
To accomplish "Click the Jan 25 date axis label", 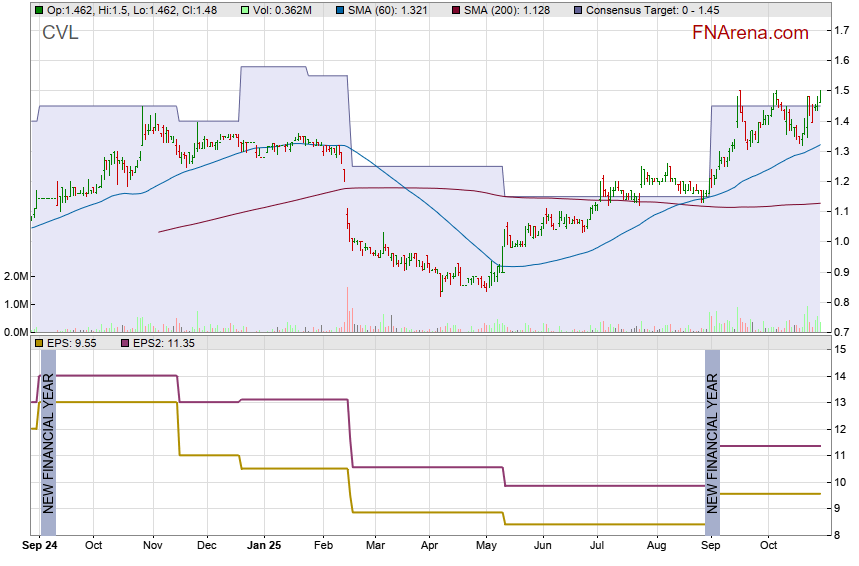I will tap(265, 546).
